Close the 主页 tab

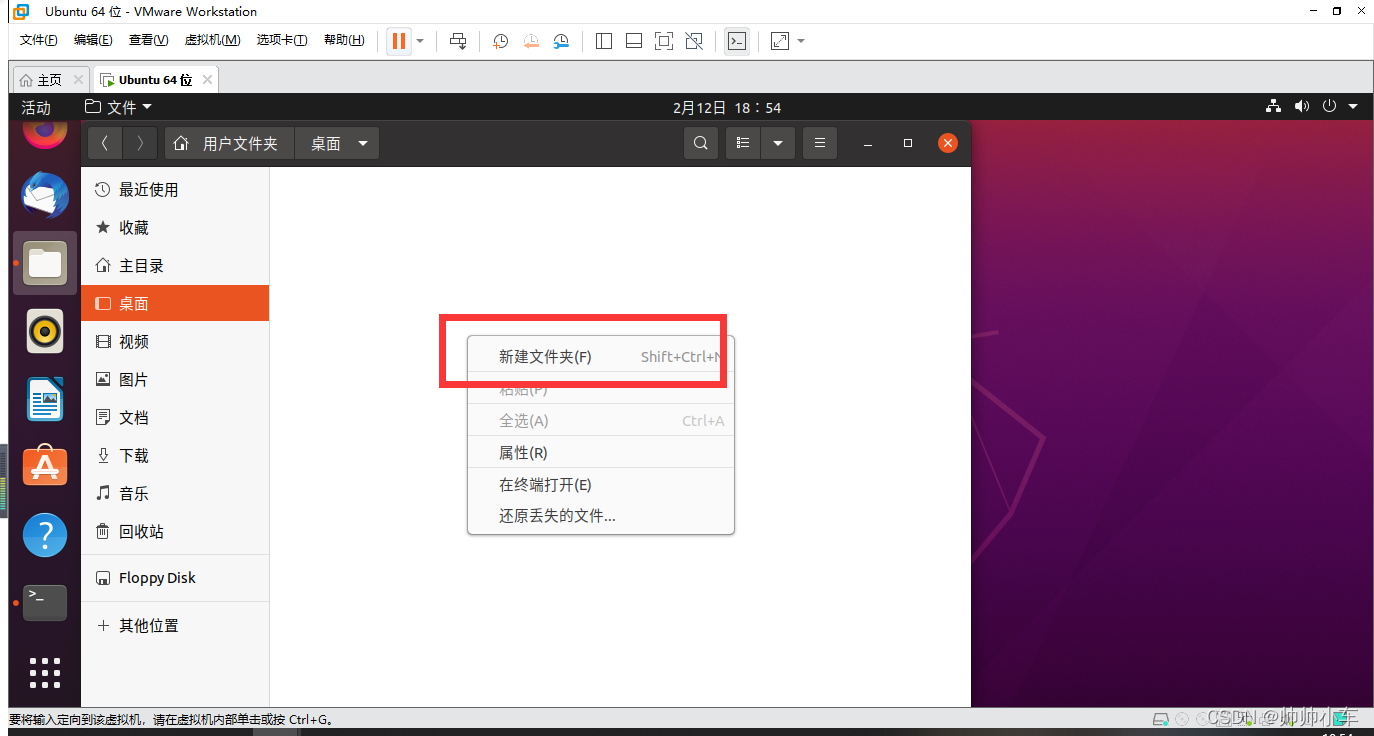[x=78, y=80]
